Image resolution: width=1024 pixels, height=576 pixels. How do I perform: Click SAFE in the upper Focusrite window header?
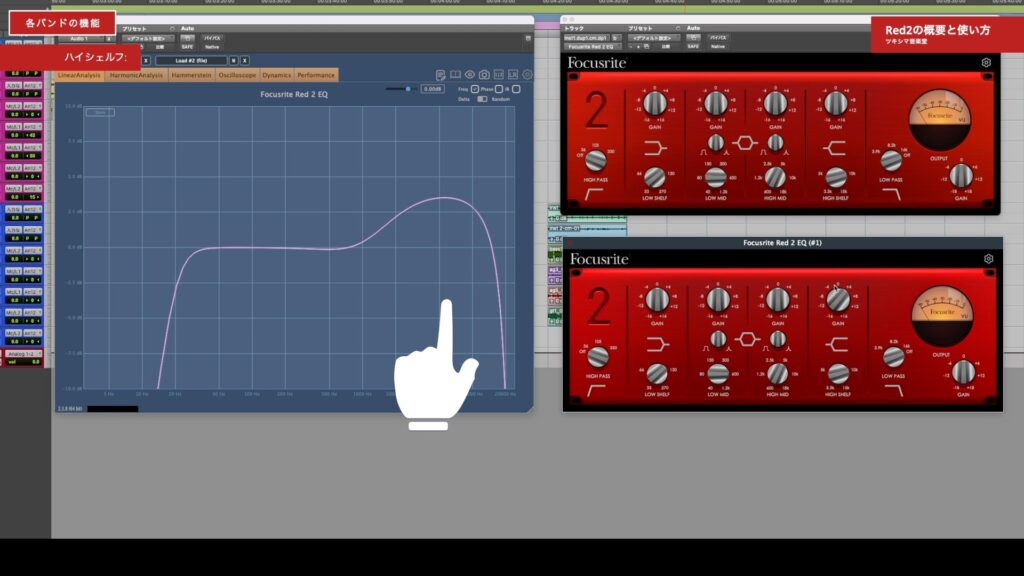(694, 46)
